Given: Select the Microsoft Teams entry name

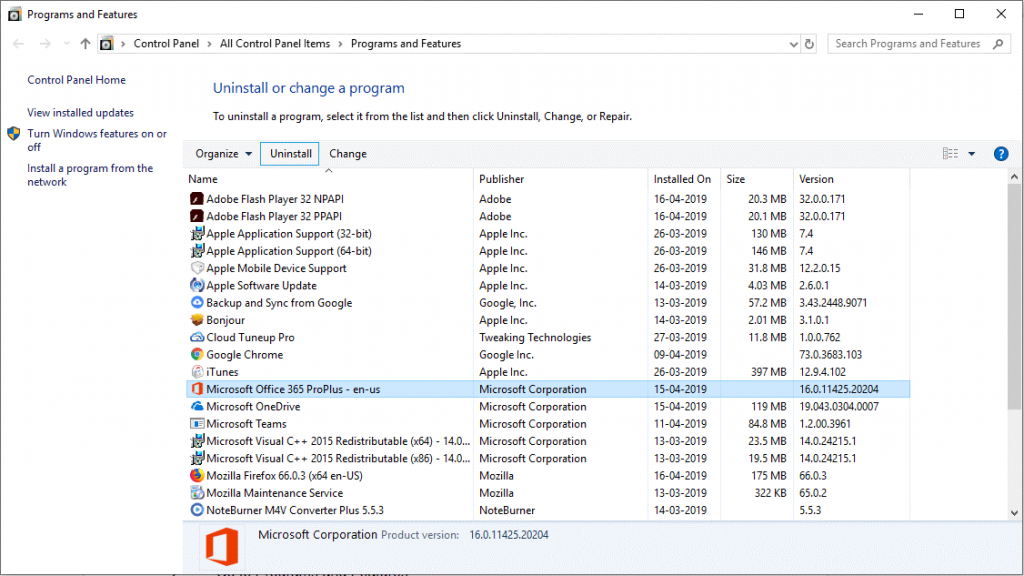Looking at the screenshot, I should (x=246, y=424).
